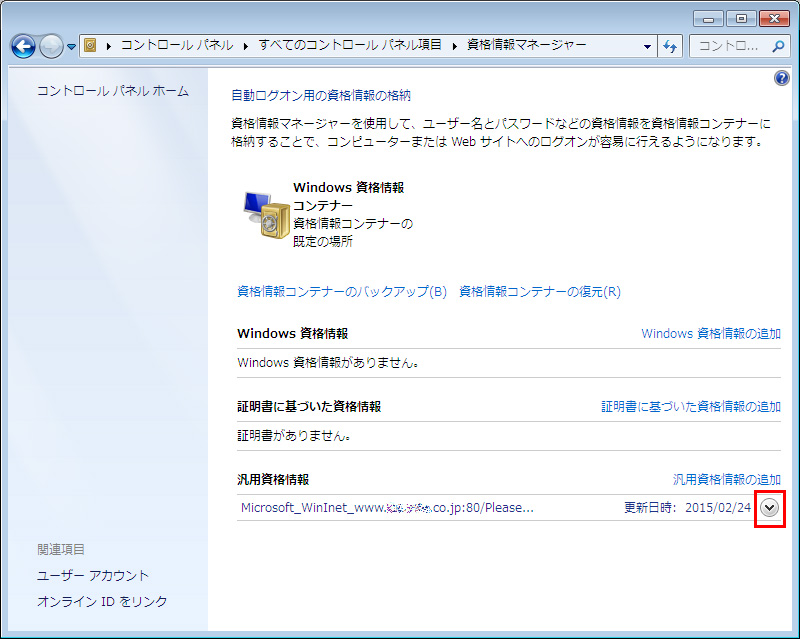The width and height of the screenshot is (800, 639).
Task: Open the address bar dropdown arrow
Action: (x=646, y=45)
